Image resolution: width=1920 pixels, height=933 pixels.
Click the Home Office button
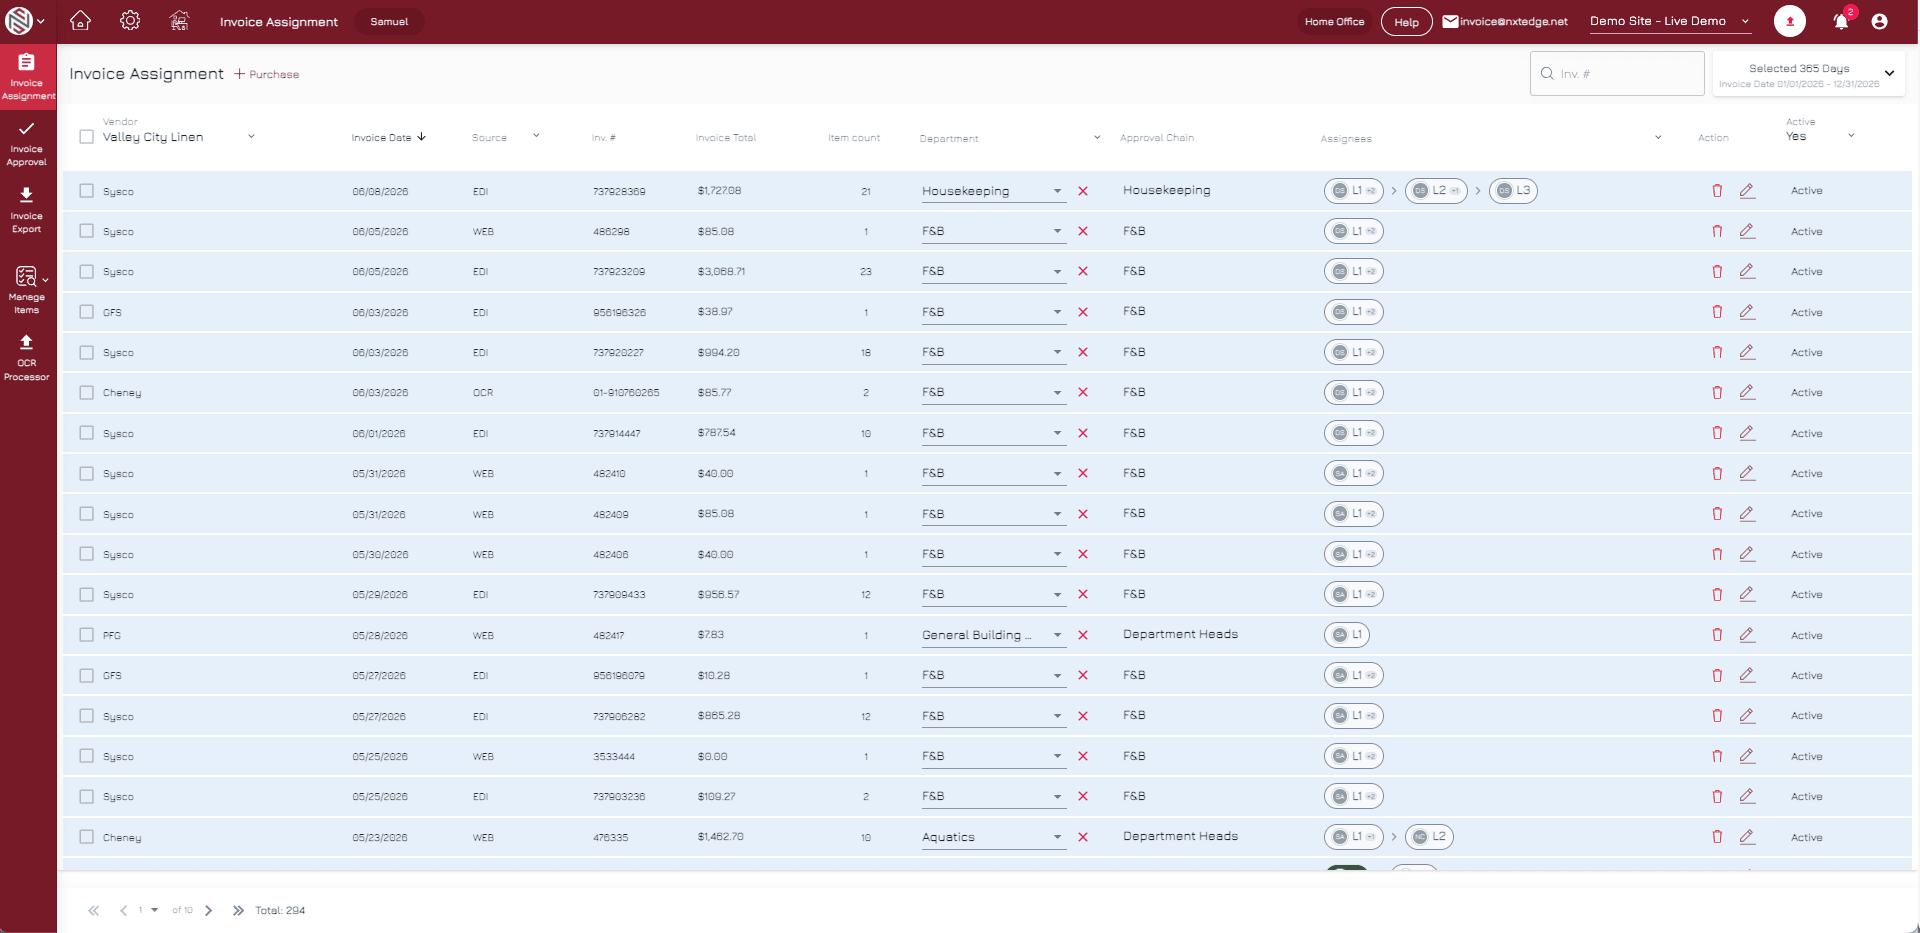(x=1334, y=21)
